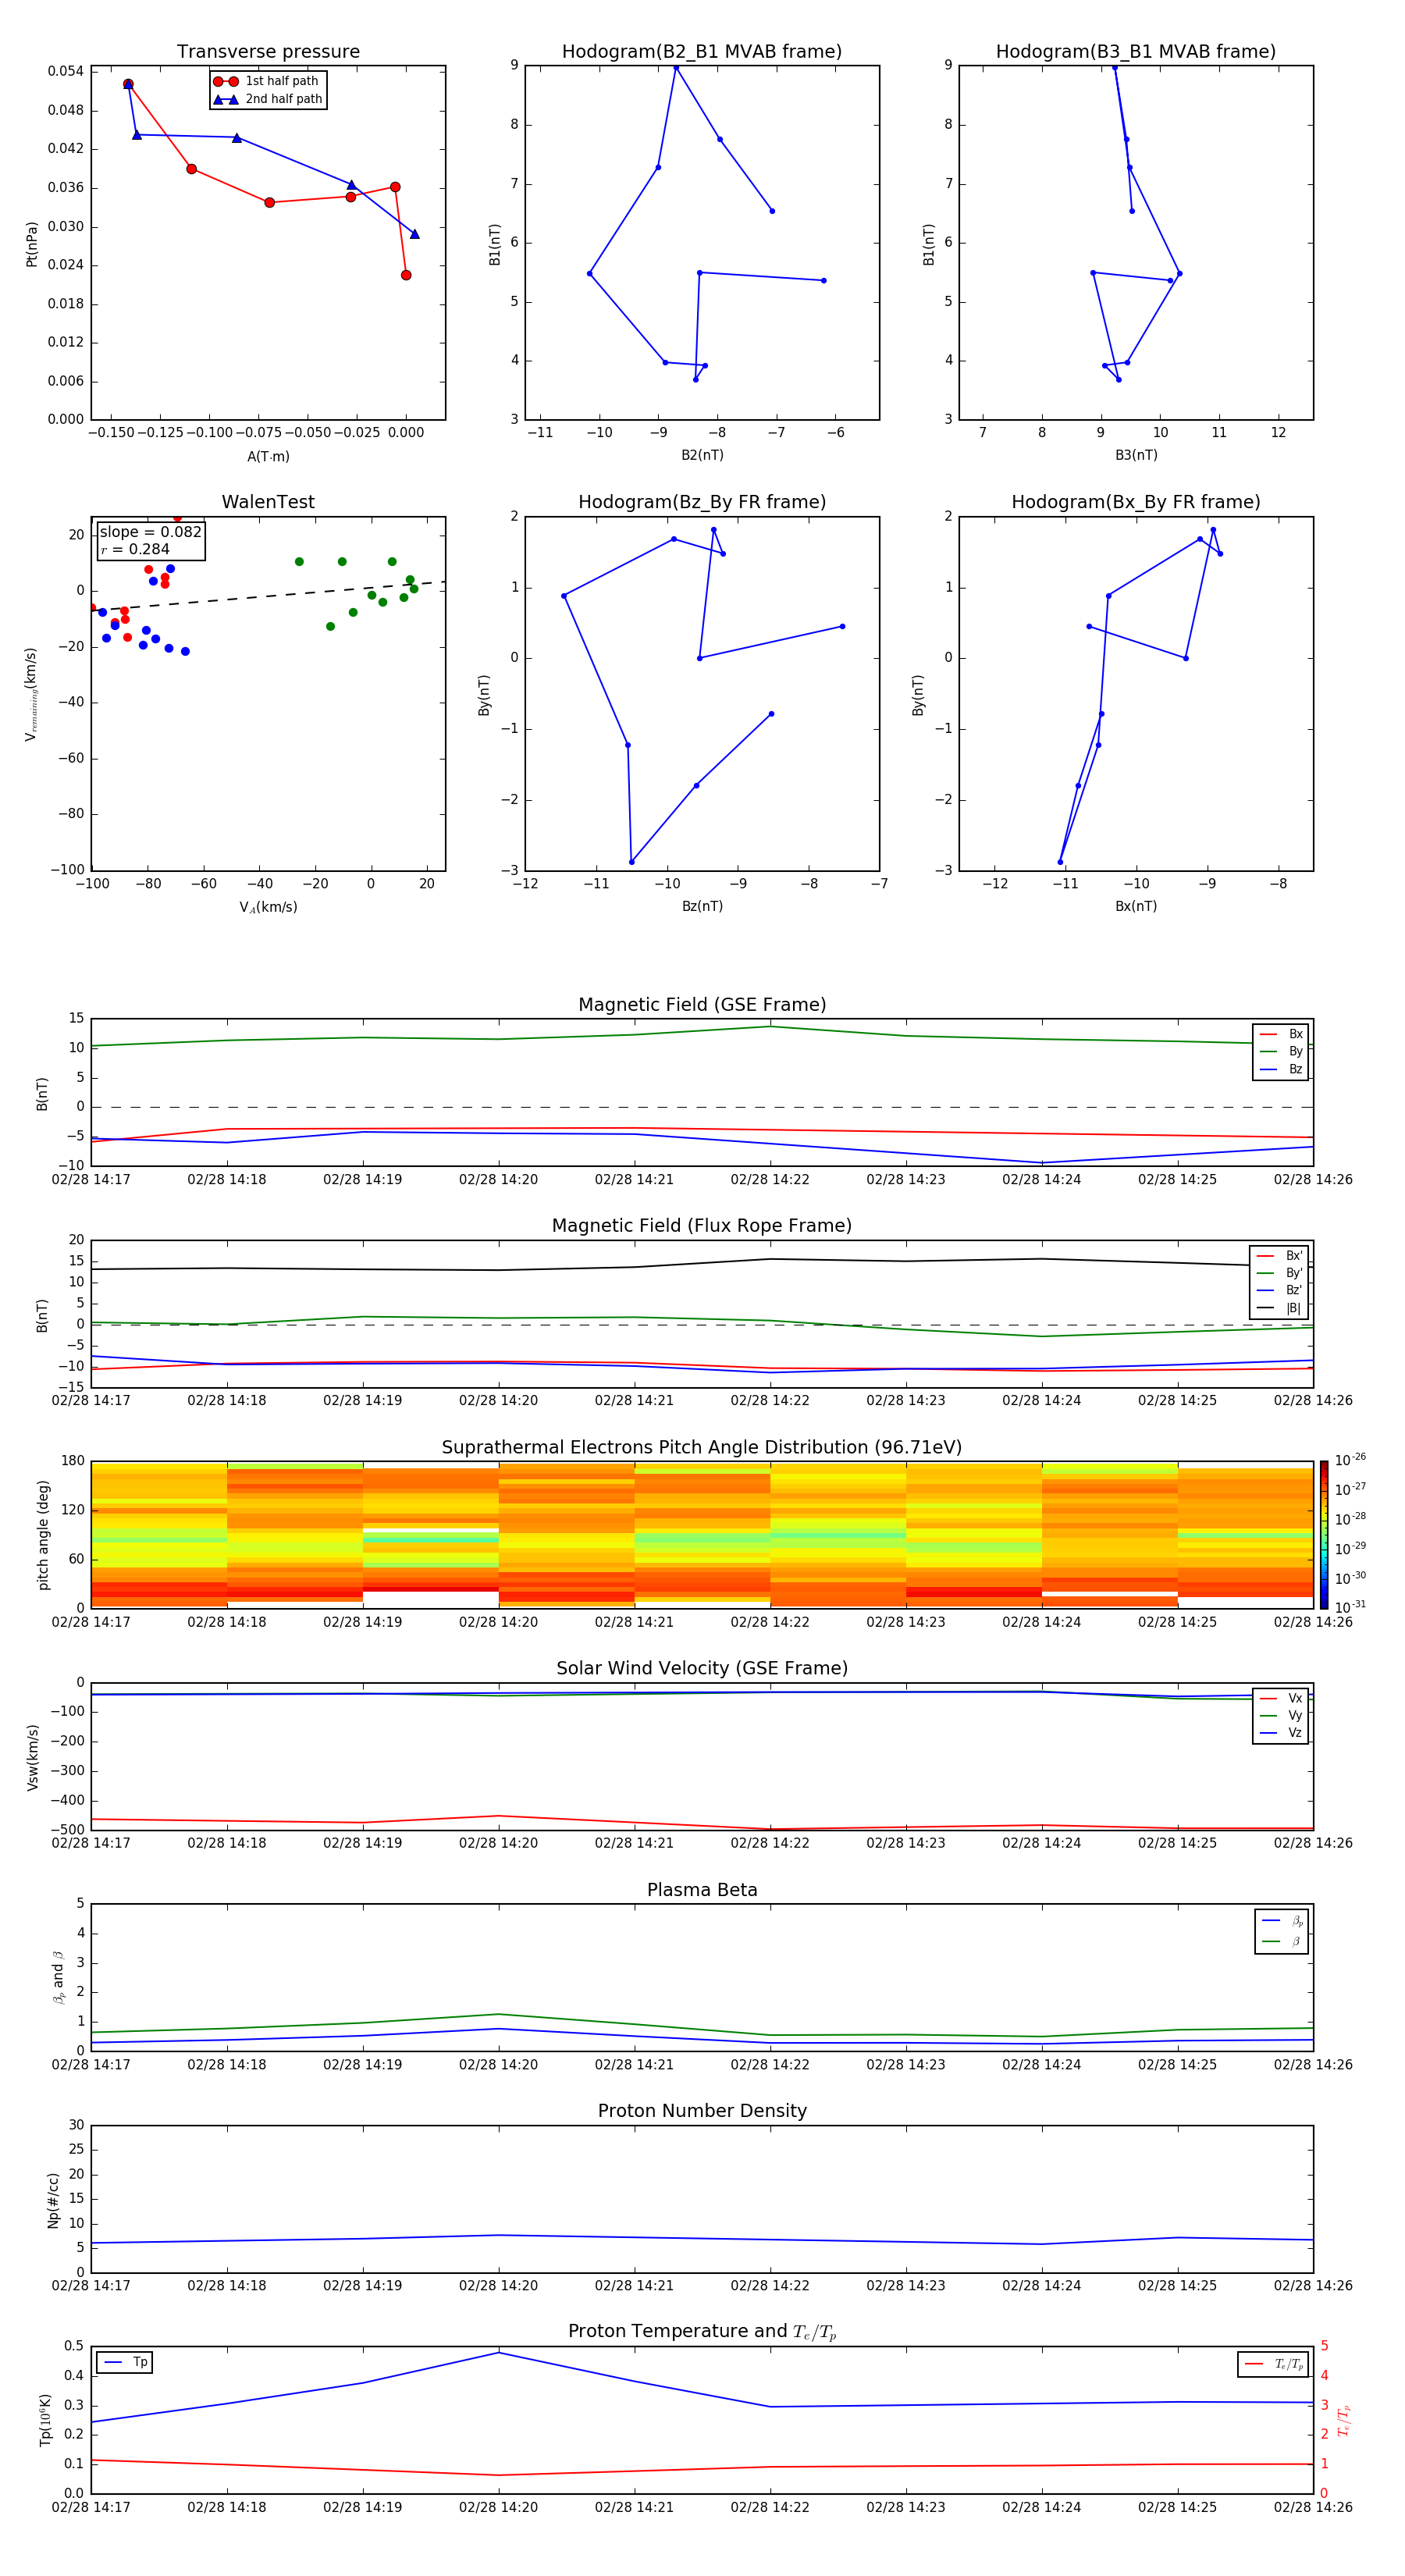
Task: Click the 'Hodogram(B2_B1 MVAB frame)' title
Action: (702, 52)
